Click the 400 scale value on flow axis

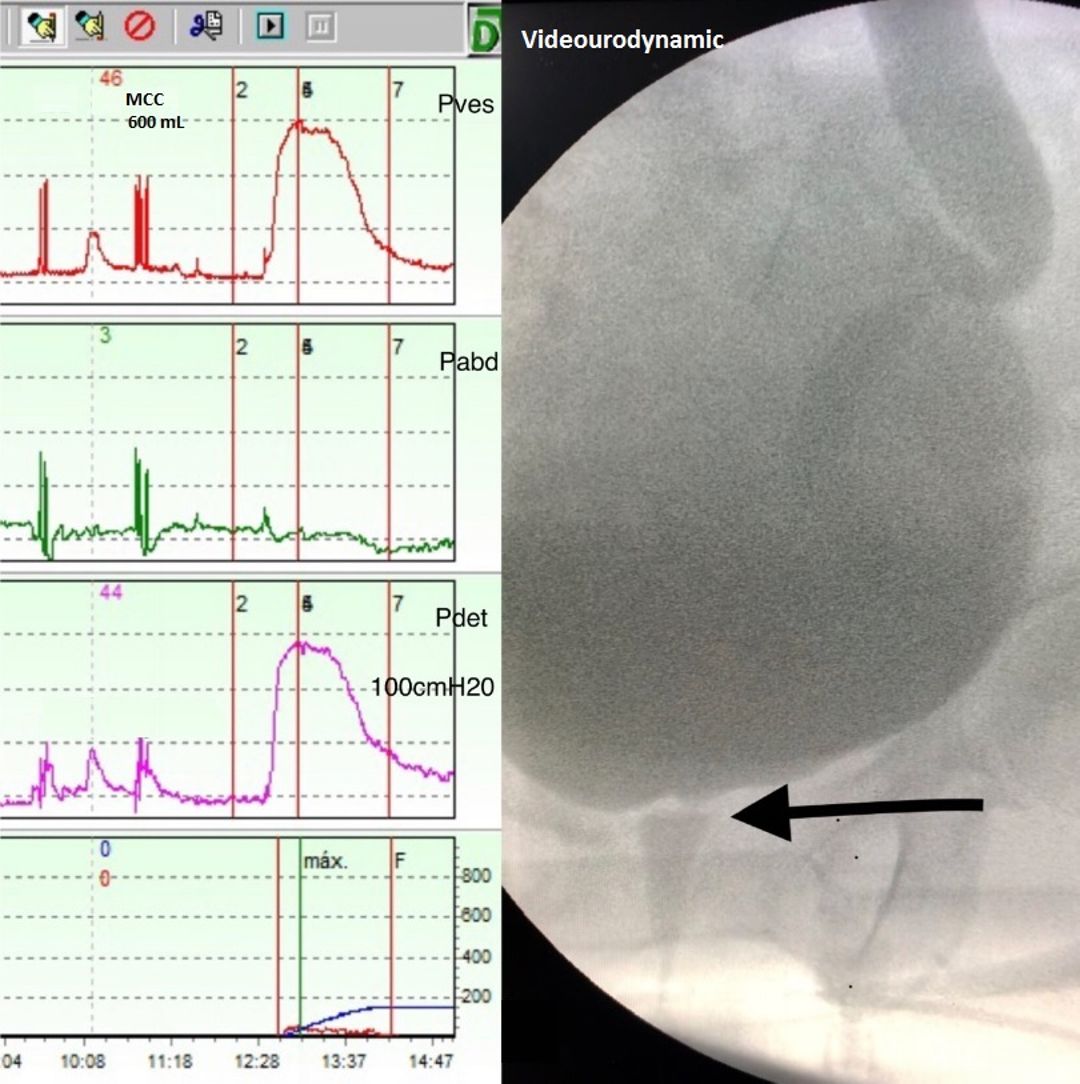[476, 956]
